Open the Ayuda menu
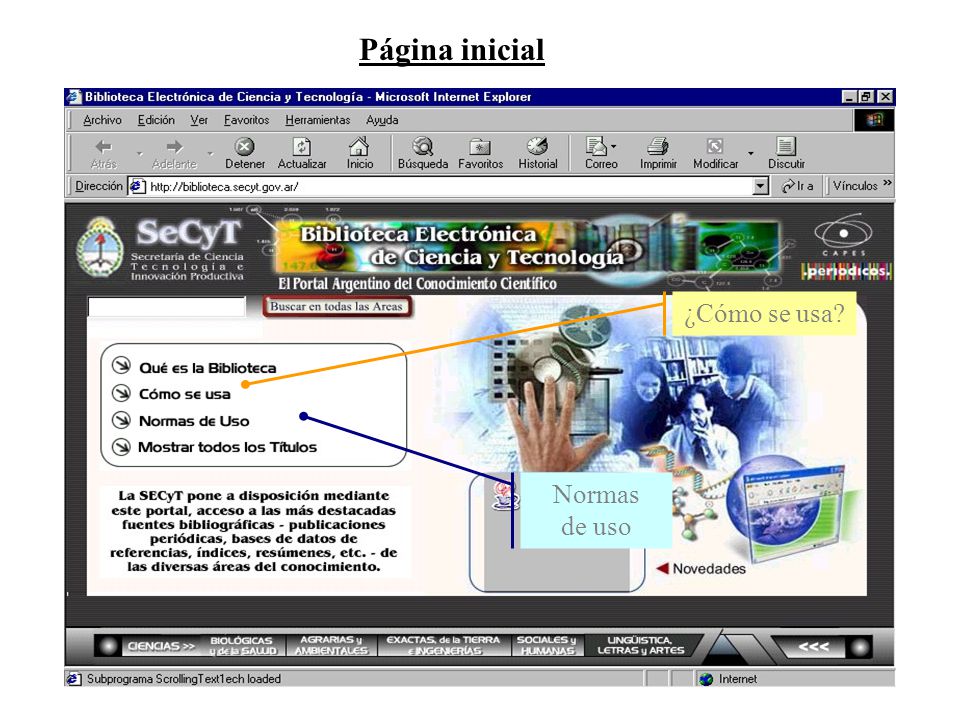Image resolution: width=960 pixels, height=720 pixels. tap(382, 120)
